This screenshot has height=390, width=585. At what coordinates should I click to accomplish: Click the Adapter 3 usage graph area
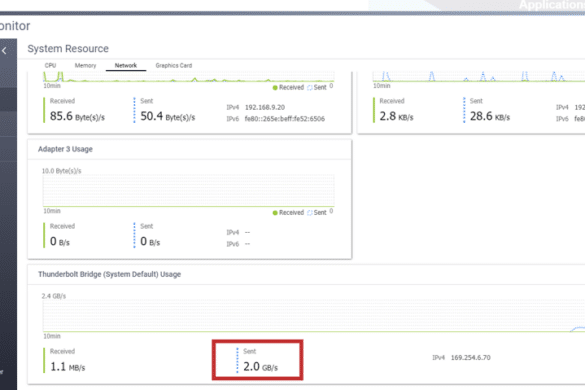tap(188, 191)
